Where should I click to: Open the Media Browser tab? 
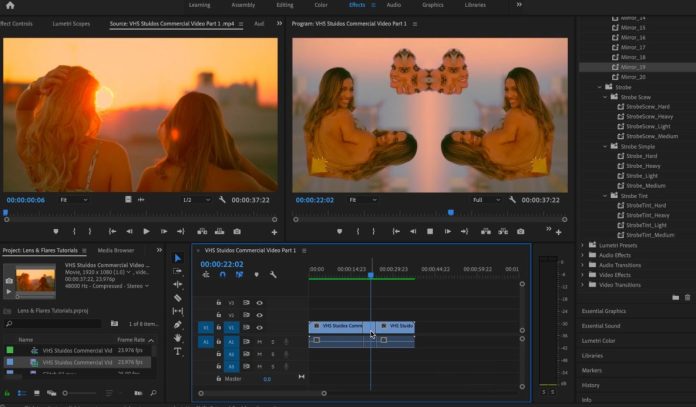tap(116, 250)
